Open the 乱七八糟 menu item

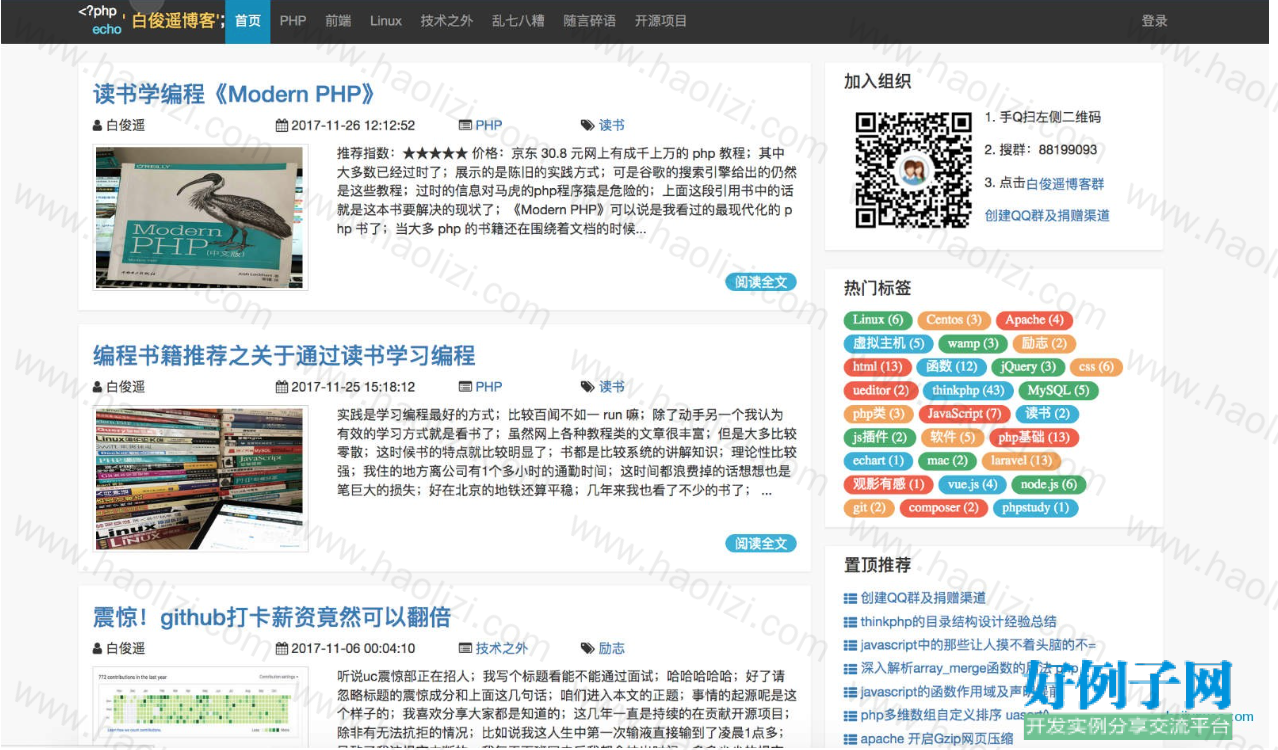[x=518, y=21]
